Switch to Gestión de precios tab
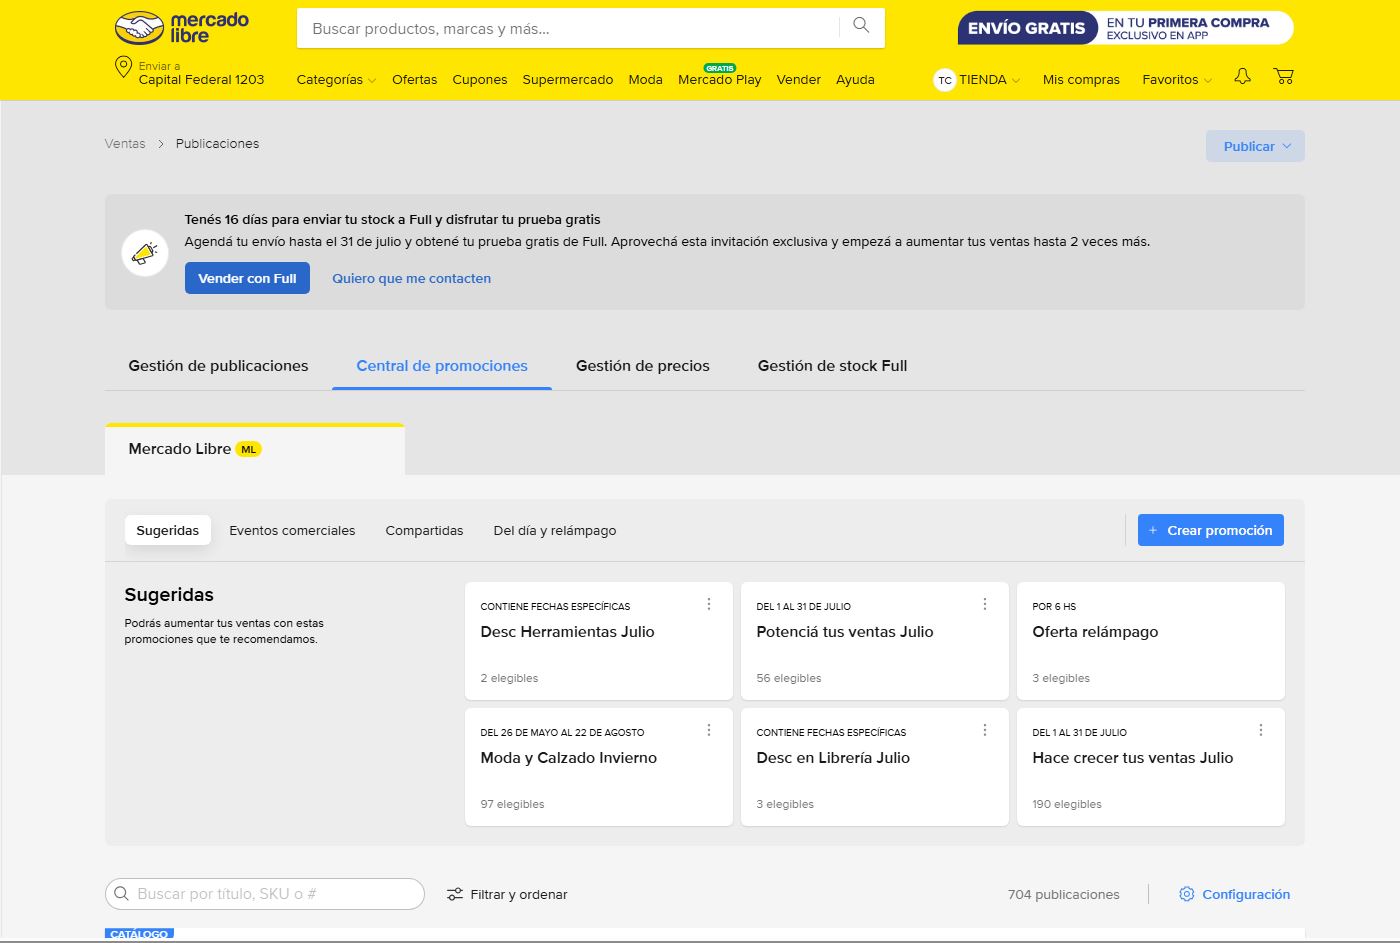Image resolution: width=1400 pixels, height=943 pixels. pos(642,366)
